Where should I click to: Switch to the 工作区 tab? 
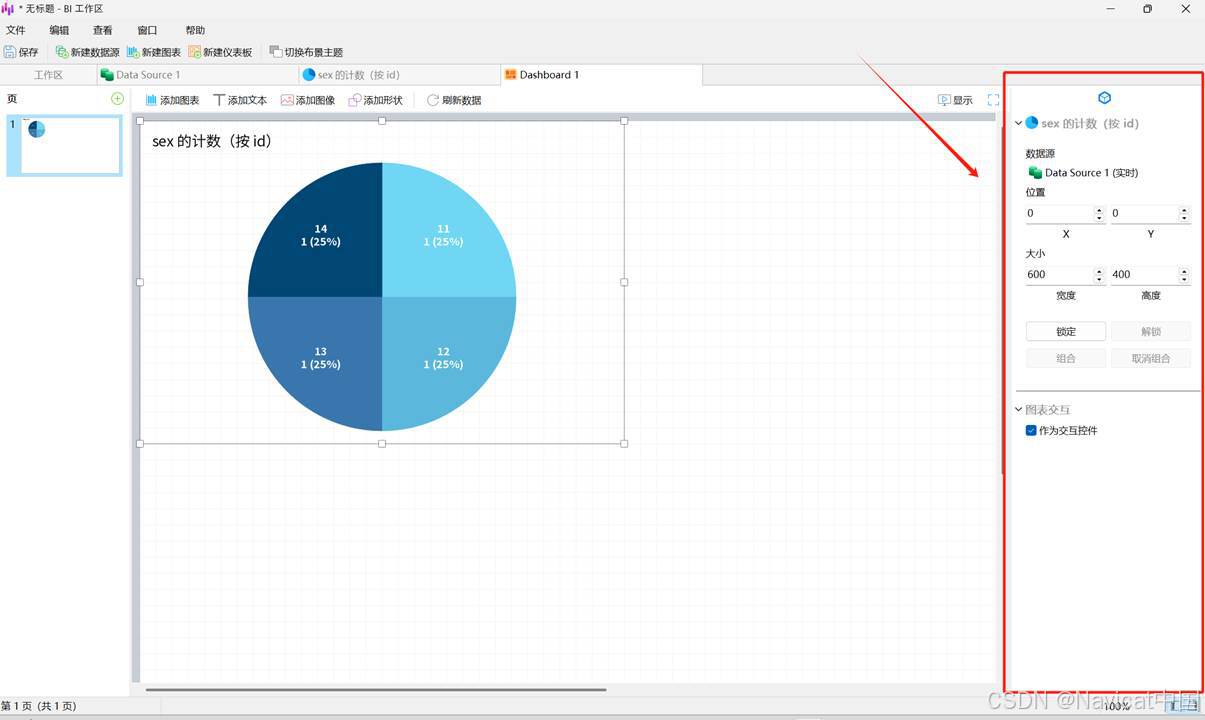point(48,75)
